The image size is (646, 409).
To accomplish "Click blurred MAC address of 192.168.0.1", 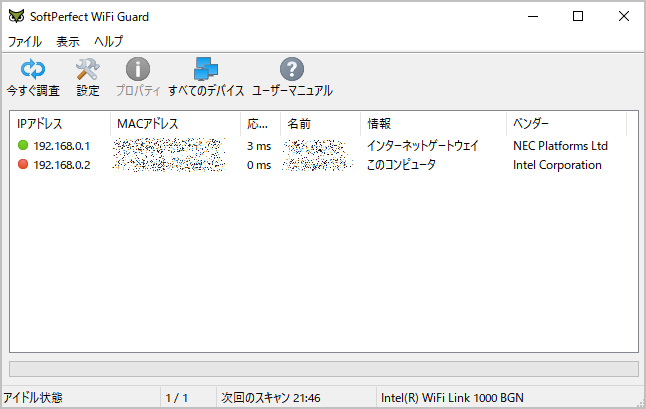I will pos(169,146).
